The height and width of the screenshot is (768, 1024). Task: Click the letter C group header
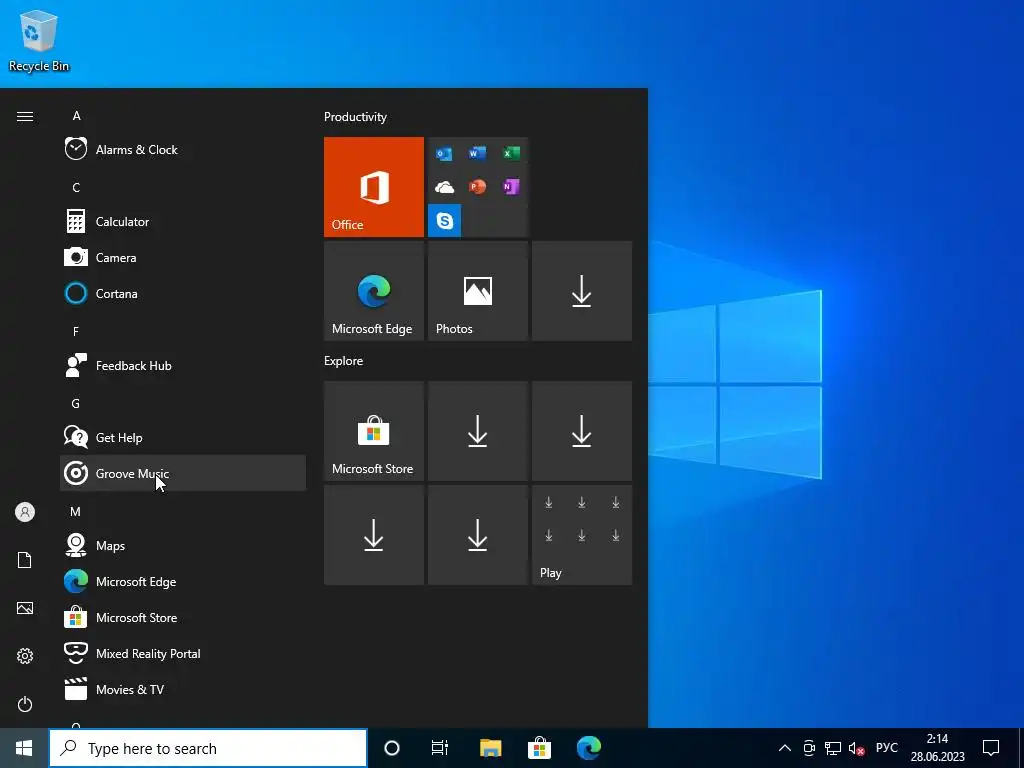point(76,187)
